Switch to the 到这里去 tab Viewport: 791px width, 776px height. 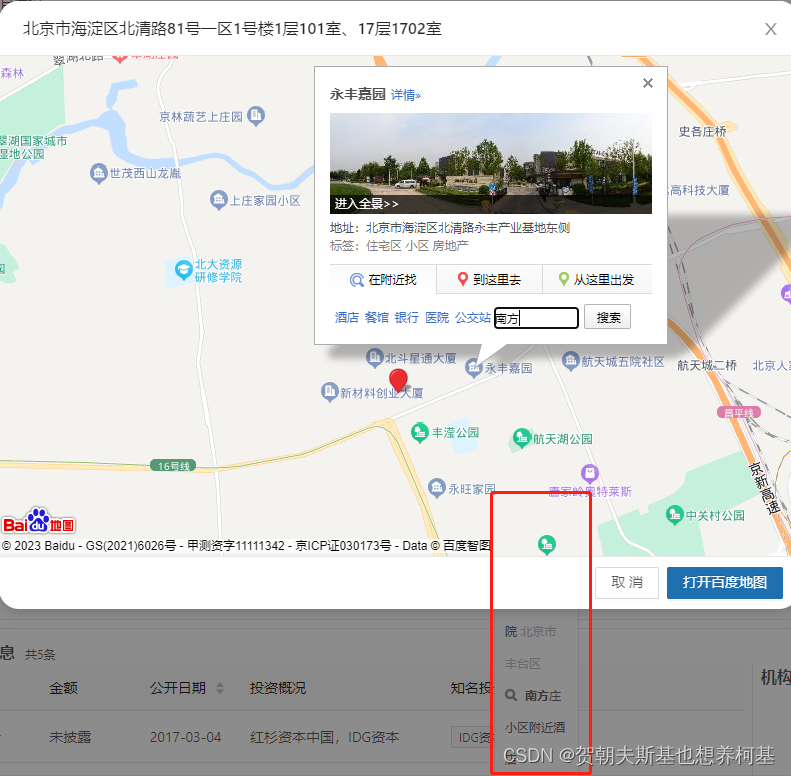[x=489, y=280]
